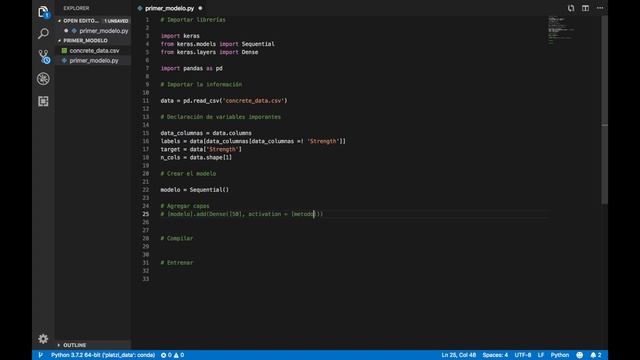Click the 'n_cols = data.shape[1]' line
Screen dimensions: 640x360
(196, 158)
